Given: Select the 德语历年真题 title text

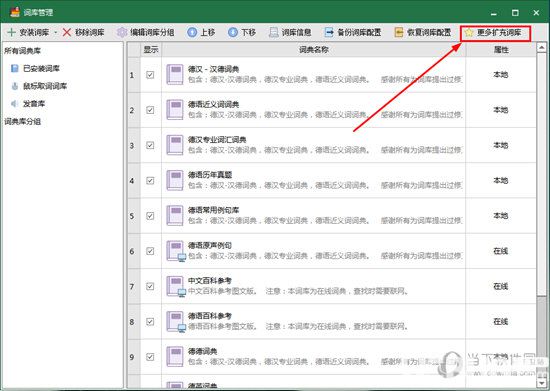Looking at the screenshot, I should 210,175.
